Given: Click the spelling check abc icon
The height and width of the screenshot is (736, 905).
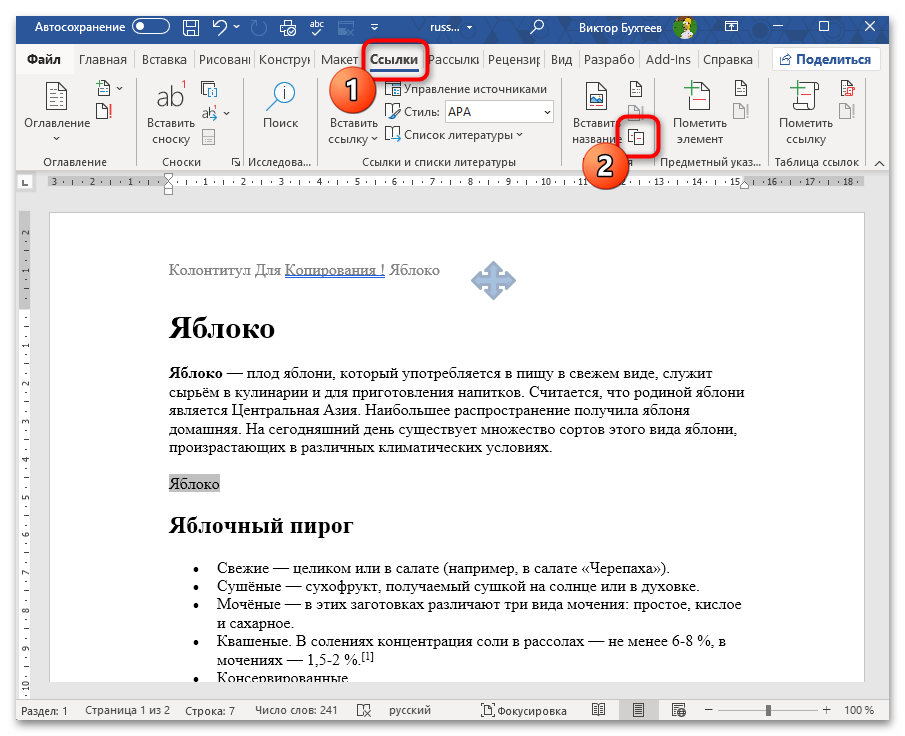Looking at the screenshot, I should pos(316,27).
